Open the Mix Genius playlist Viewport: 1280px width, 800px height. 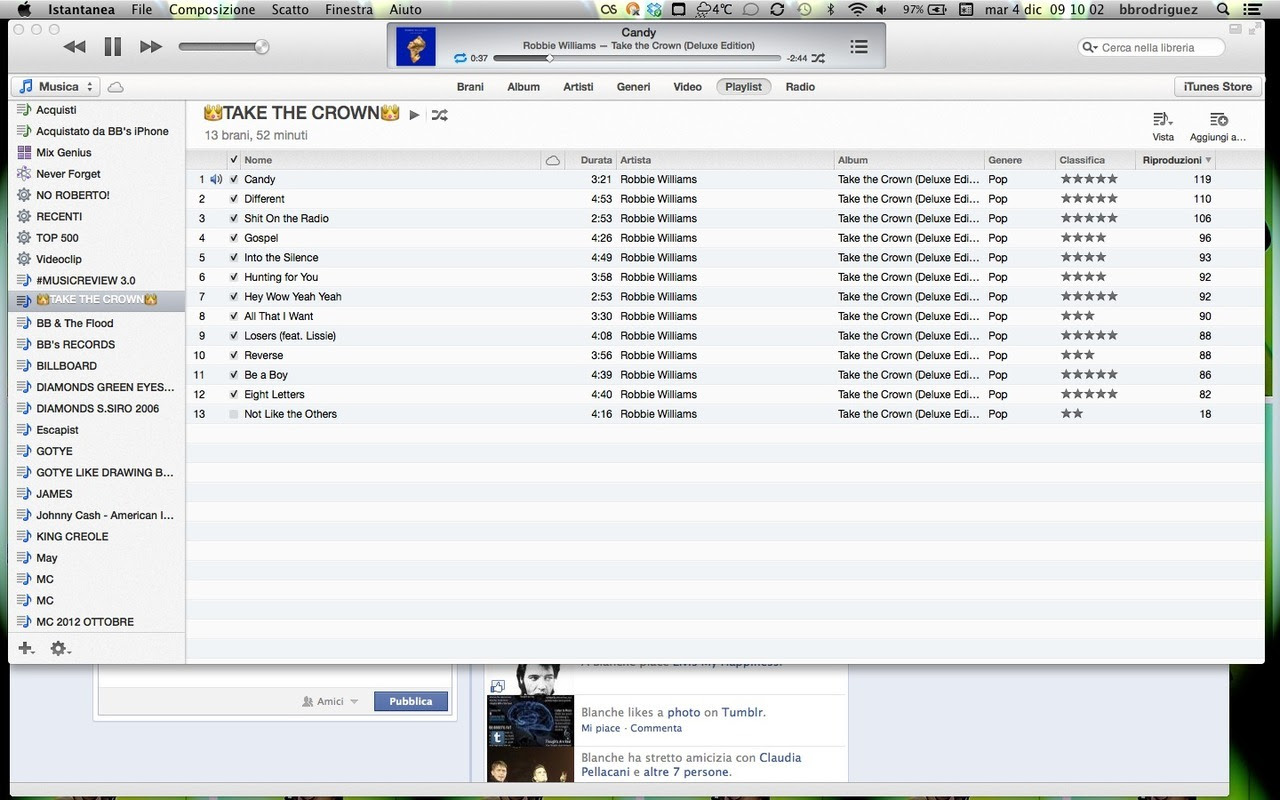click(64, 153)
